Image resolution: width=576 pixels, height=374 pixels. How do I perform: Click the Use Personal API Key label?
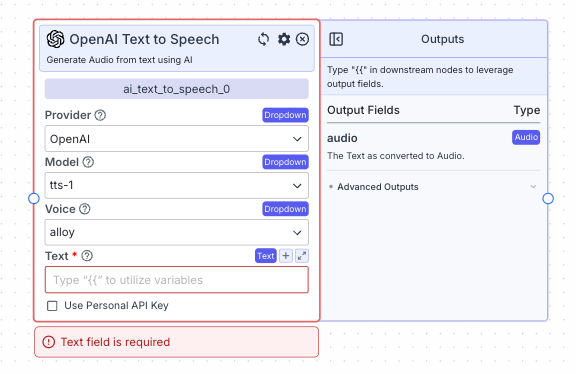[x=116, y=306]
